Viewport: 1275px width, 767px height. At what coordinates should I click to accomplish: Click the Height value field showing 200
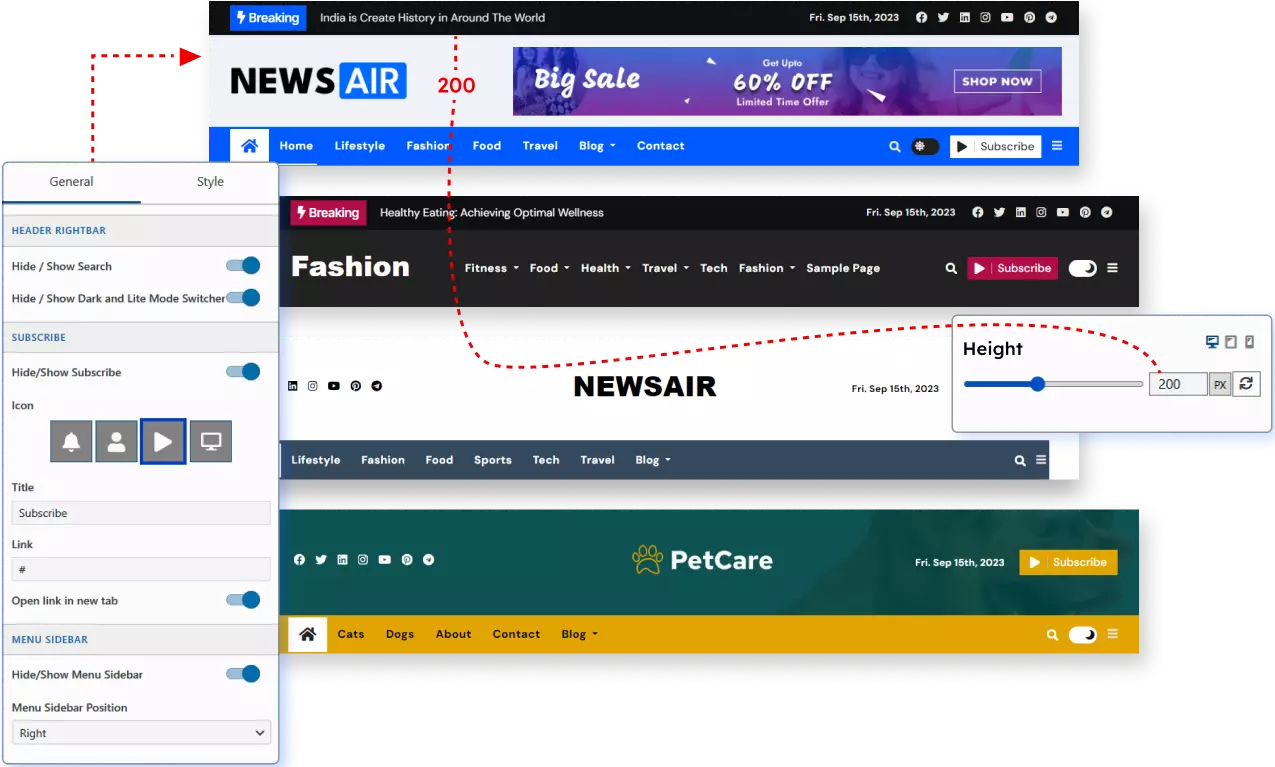coord(1178,384)
